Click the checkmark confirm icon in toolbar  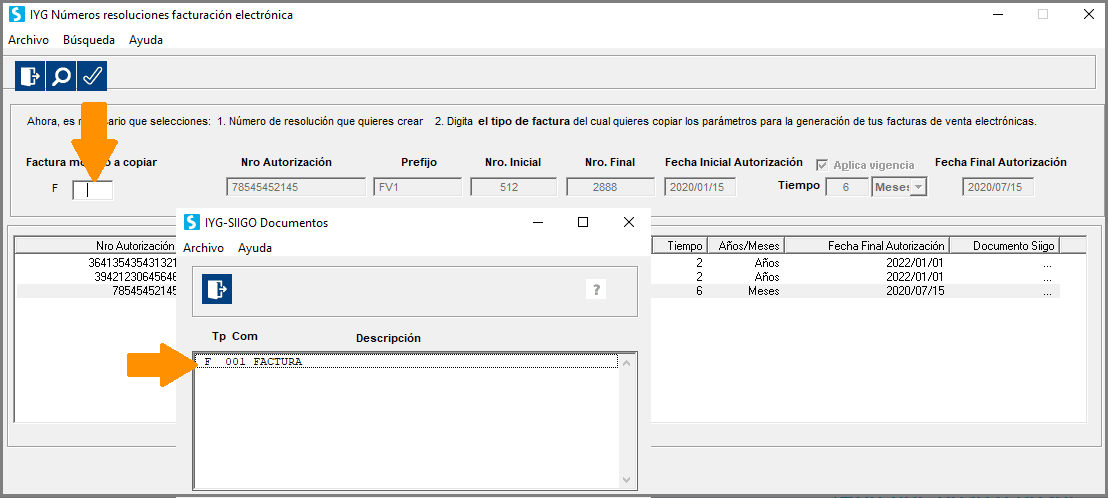pyautogui.click(x=92, y=76)
